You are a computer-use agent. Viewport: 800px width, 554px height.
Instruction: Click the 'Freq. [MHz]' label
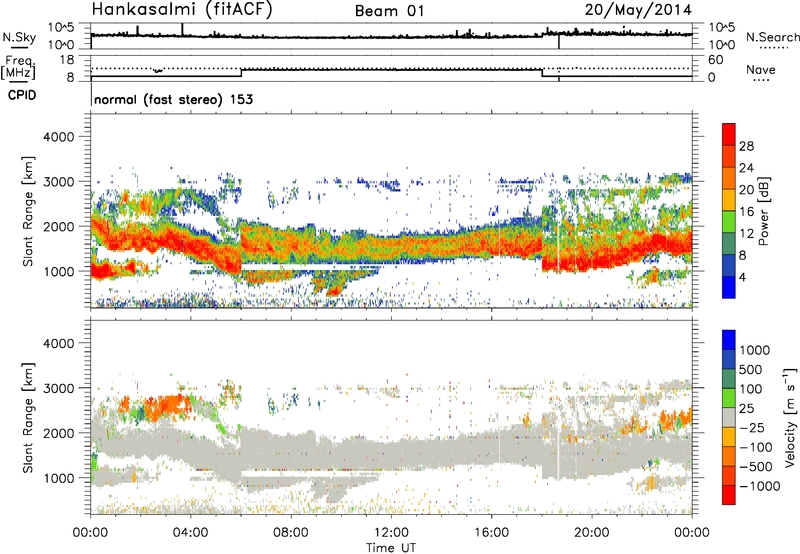coord(20,67)
